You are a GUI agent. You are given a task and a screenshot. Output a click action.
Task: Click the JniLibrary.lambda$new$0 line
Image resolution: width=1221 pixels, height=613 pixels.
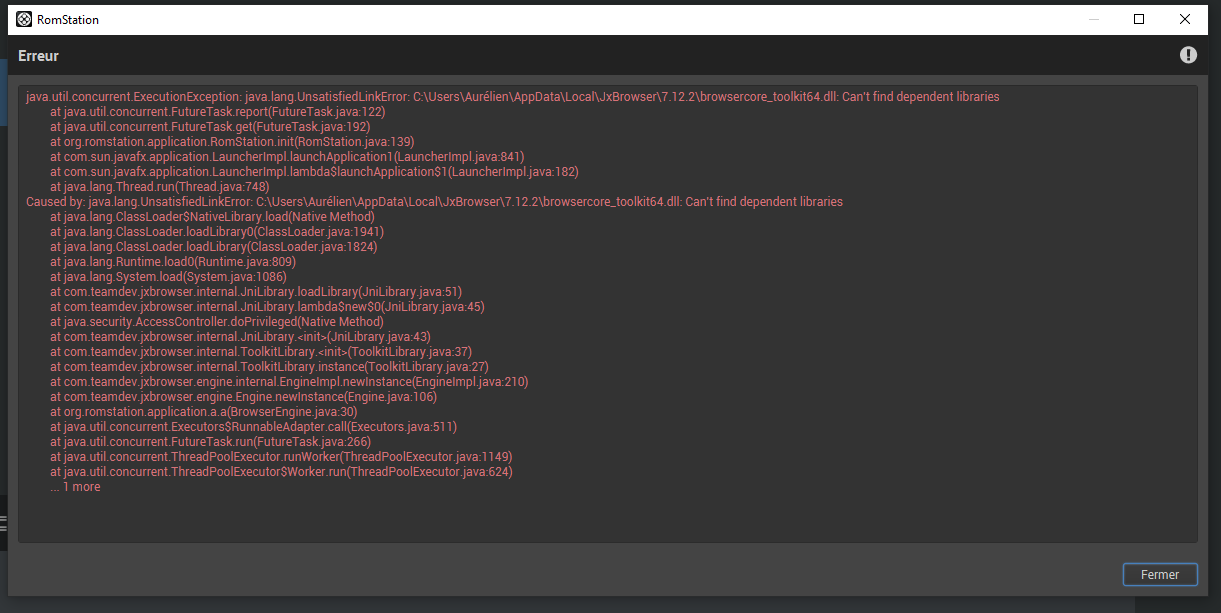267,307
